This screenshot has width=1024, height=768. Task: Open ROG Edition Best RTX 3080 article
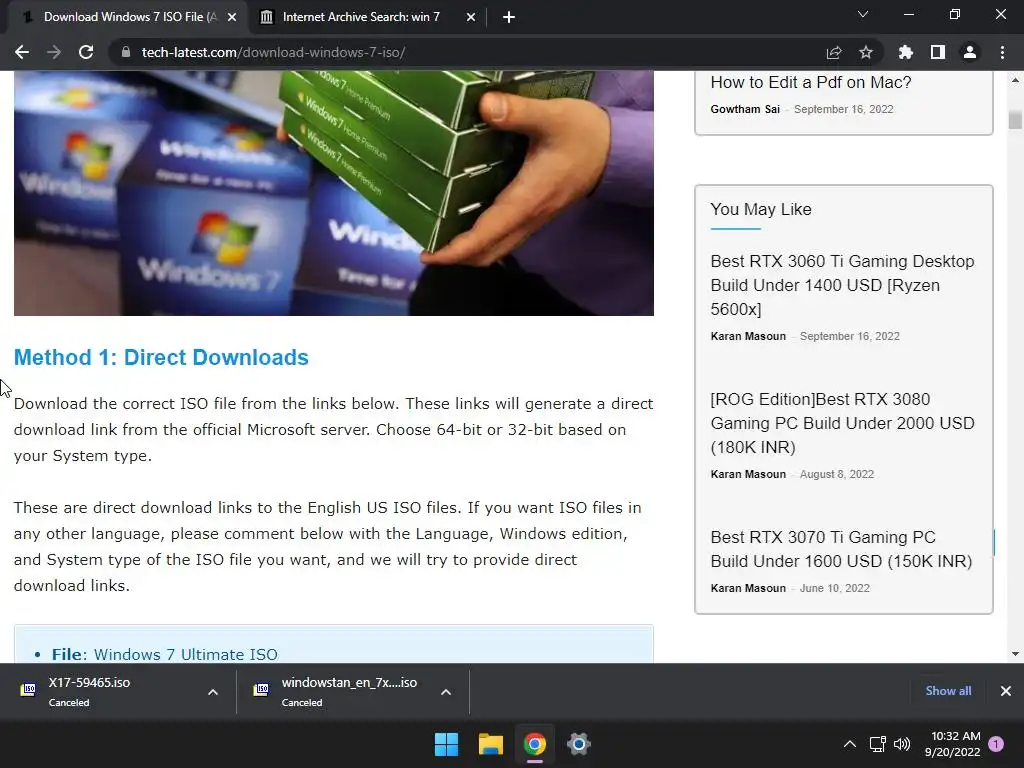point(842,423)
